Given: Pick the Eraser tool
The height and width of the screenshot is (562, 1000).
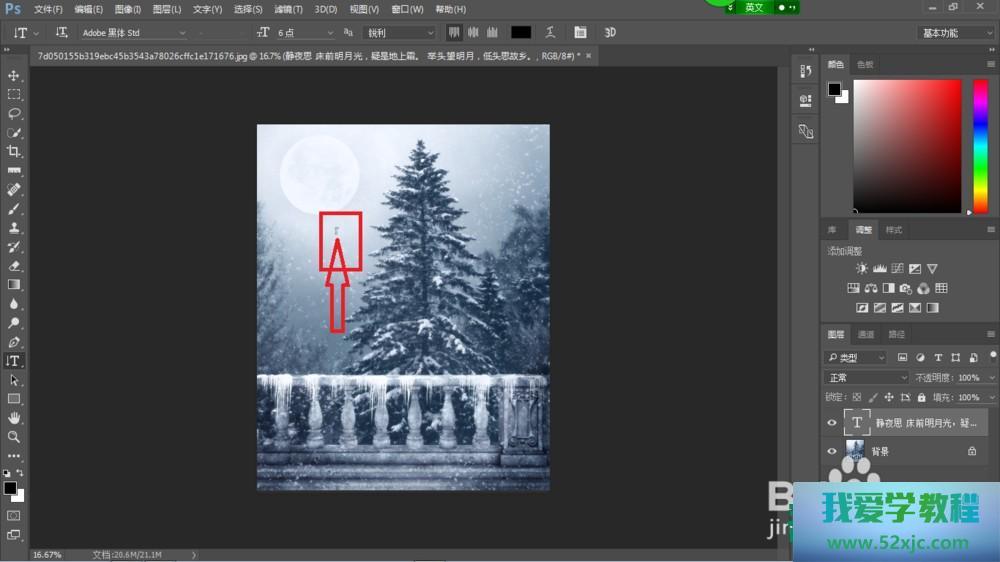Looking at the screenshot, I should (x=14, y=266).
